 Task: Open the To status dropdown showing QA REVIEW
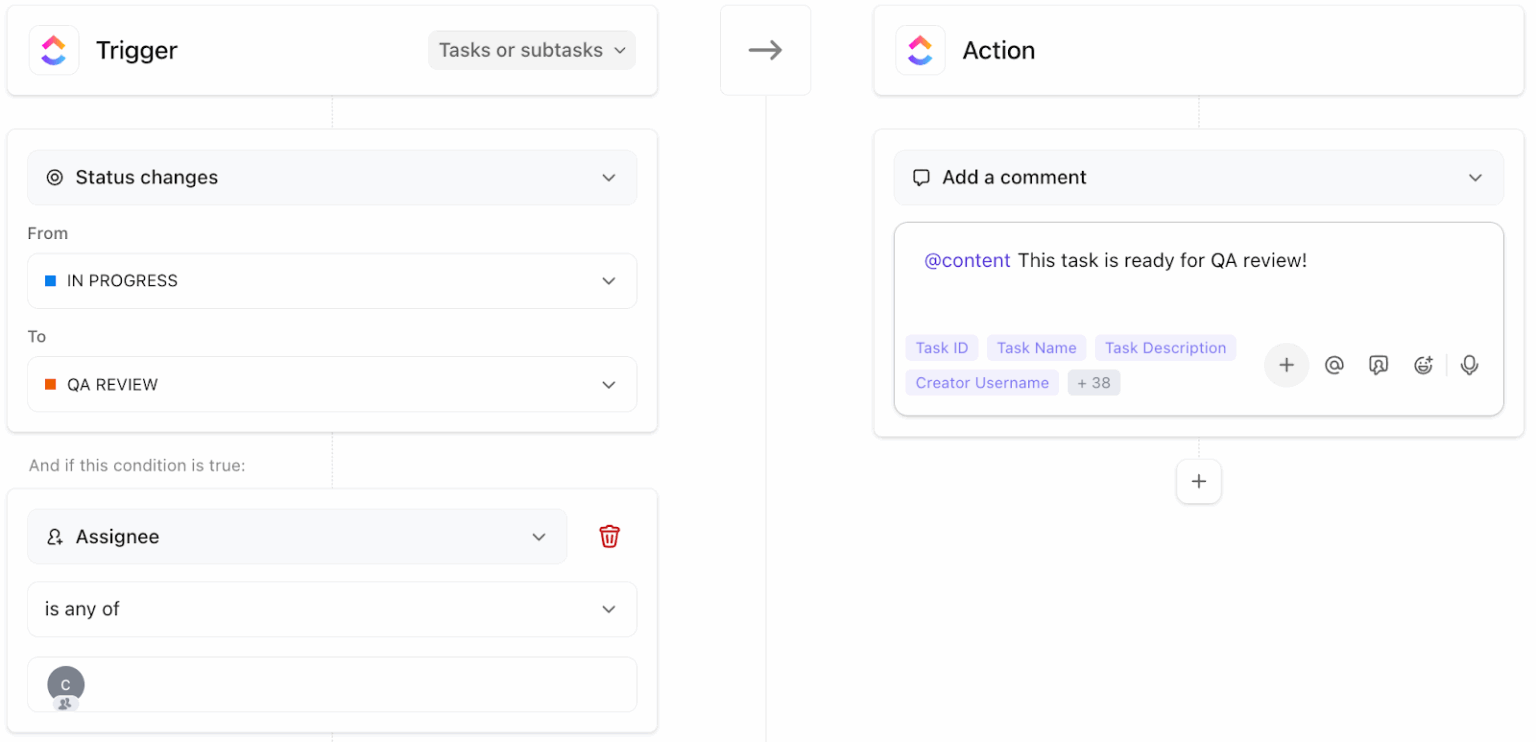tap(332, 384)
